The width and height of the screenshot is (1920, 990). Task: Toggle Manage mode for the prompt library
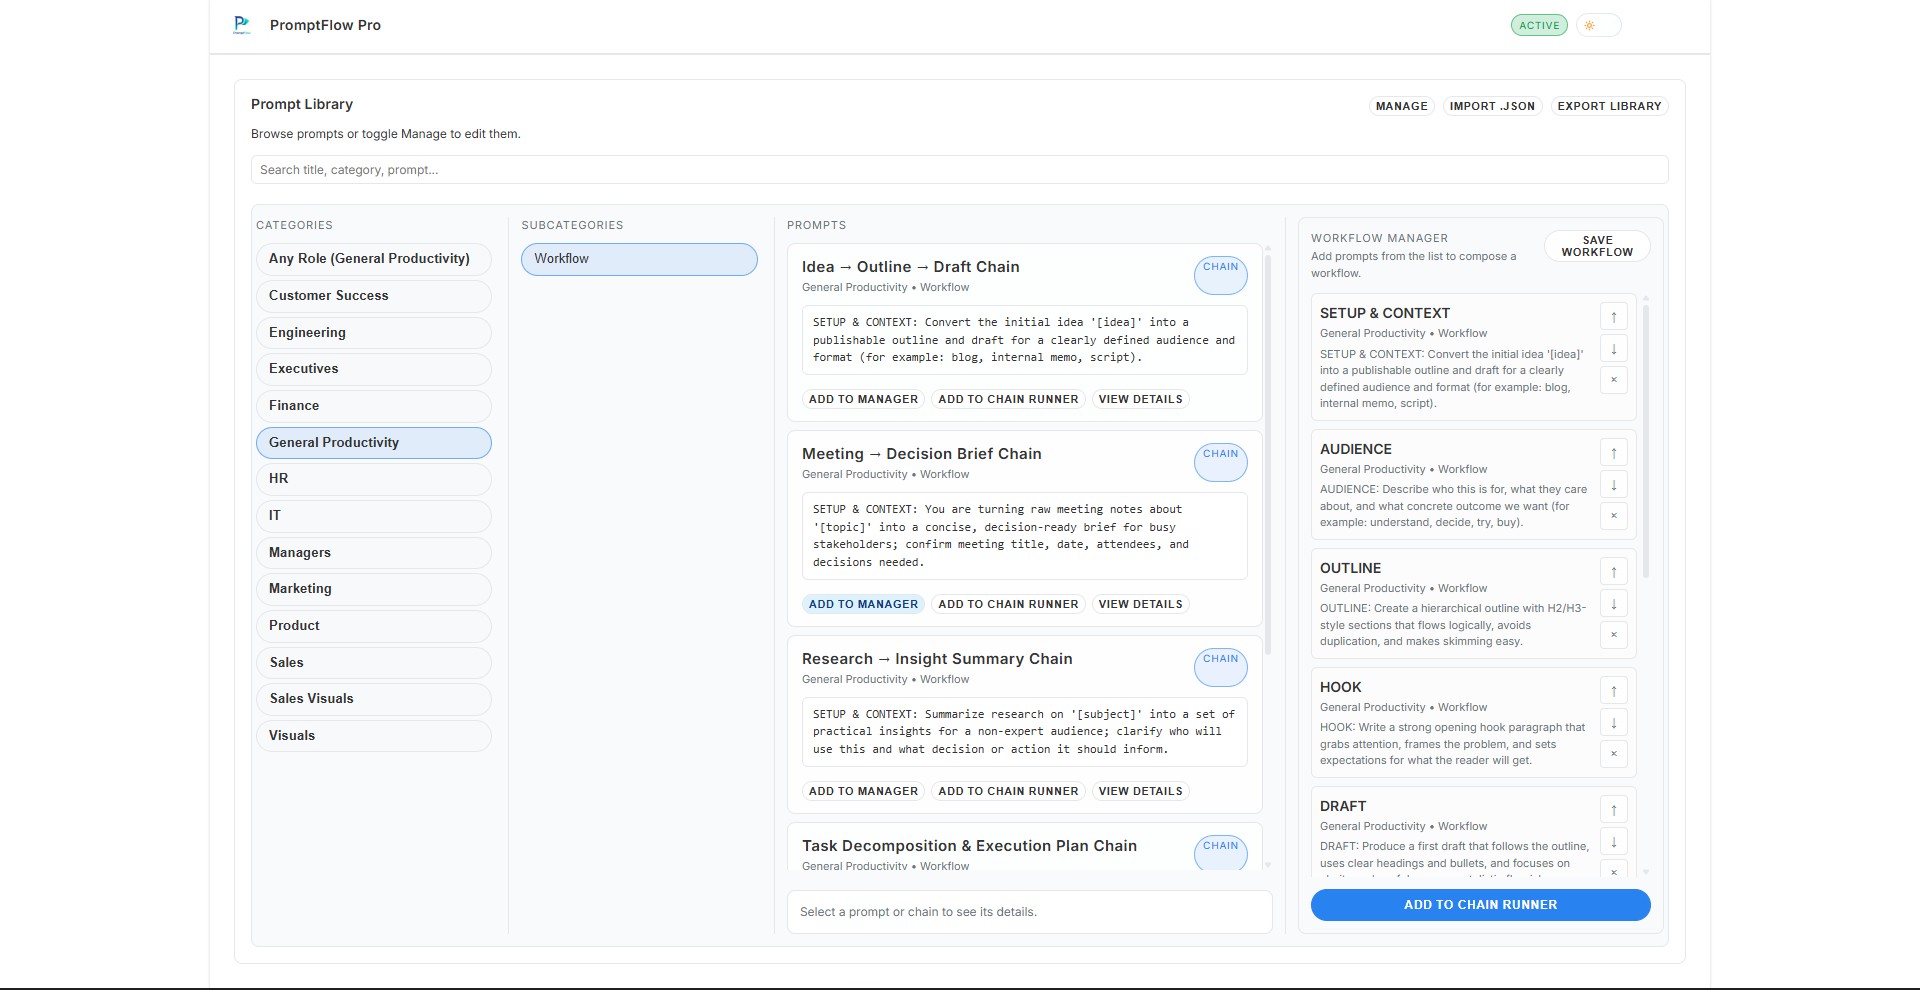(1401, 106)
